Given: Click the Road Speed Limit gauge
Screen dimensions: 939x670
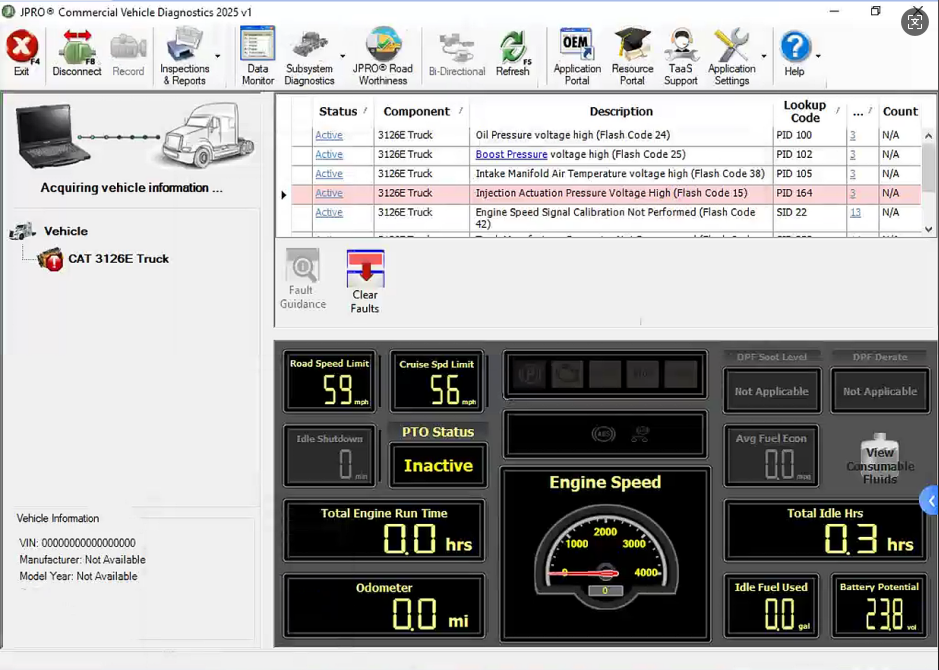Looking at the screenshot, I should point(329,382).
